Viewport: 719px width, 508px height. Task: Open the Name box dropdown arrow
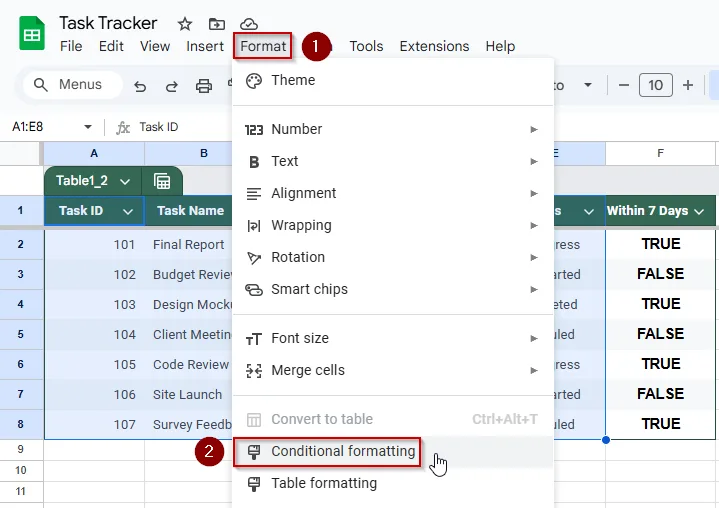coord(88,127)
